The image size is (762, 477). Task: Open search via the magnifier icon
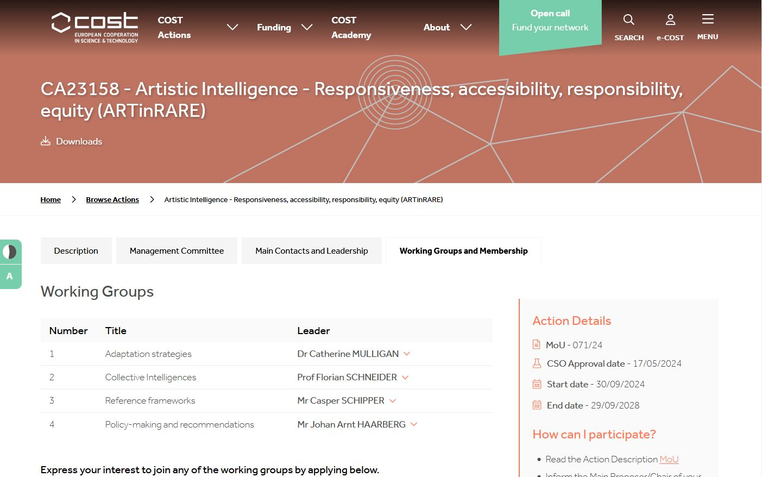tap(628, 19)
